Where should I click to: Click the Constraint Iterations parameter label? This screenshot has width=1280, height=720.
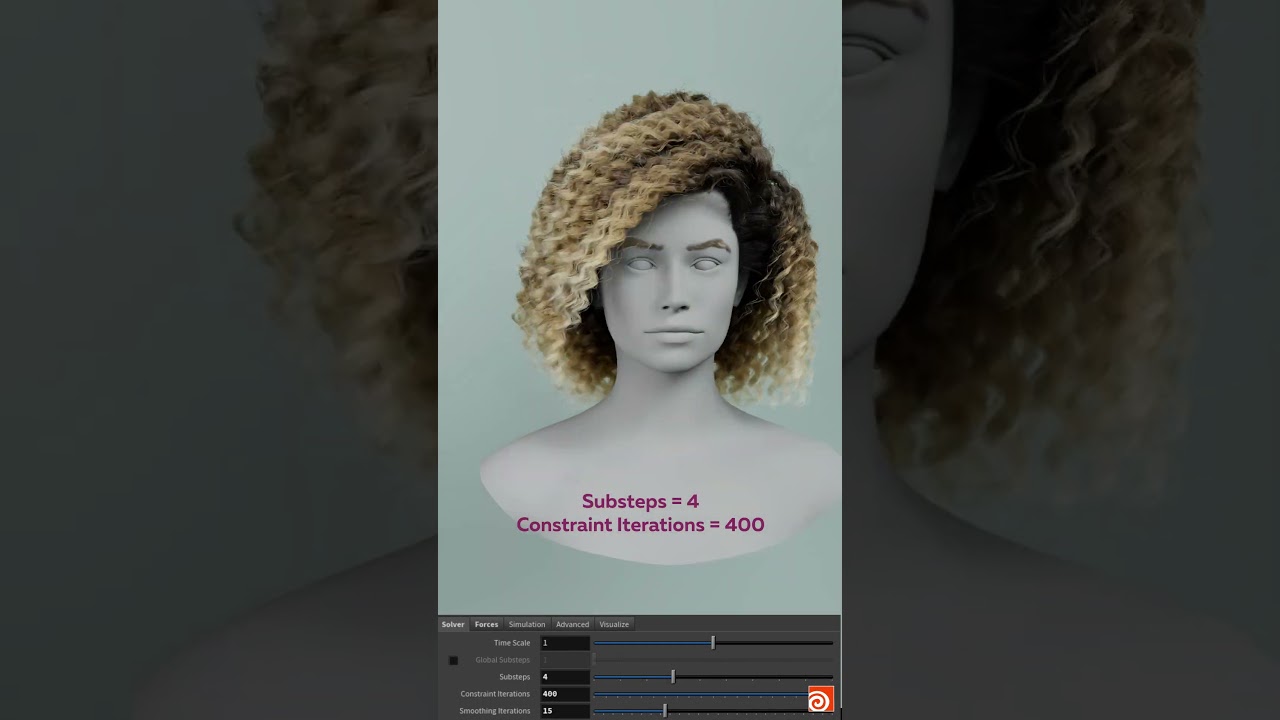pyautogui.click(x=495, y=694)
